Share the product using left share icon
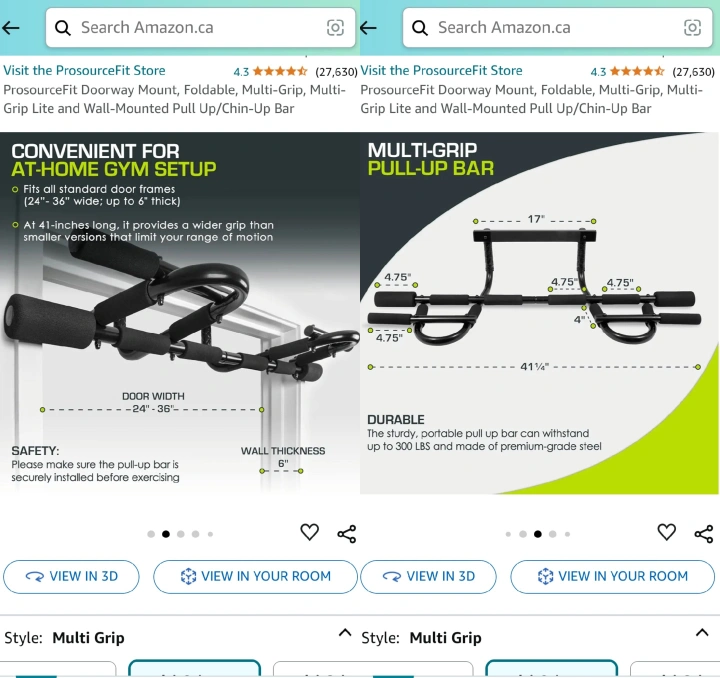This screenshot has width=720, height=678. [347, 534]
